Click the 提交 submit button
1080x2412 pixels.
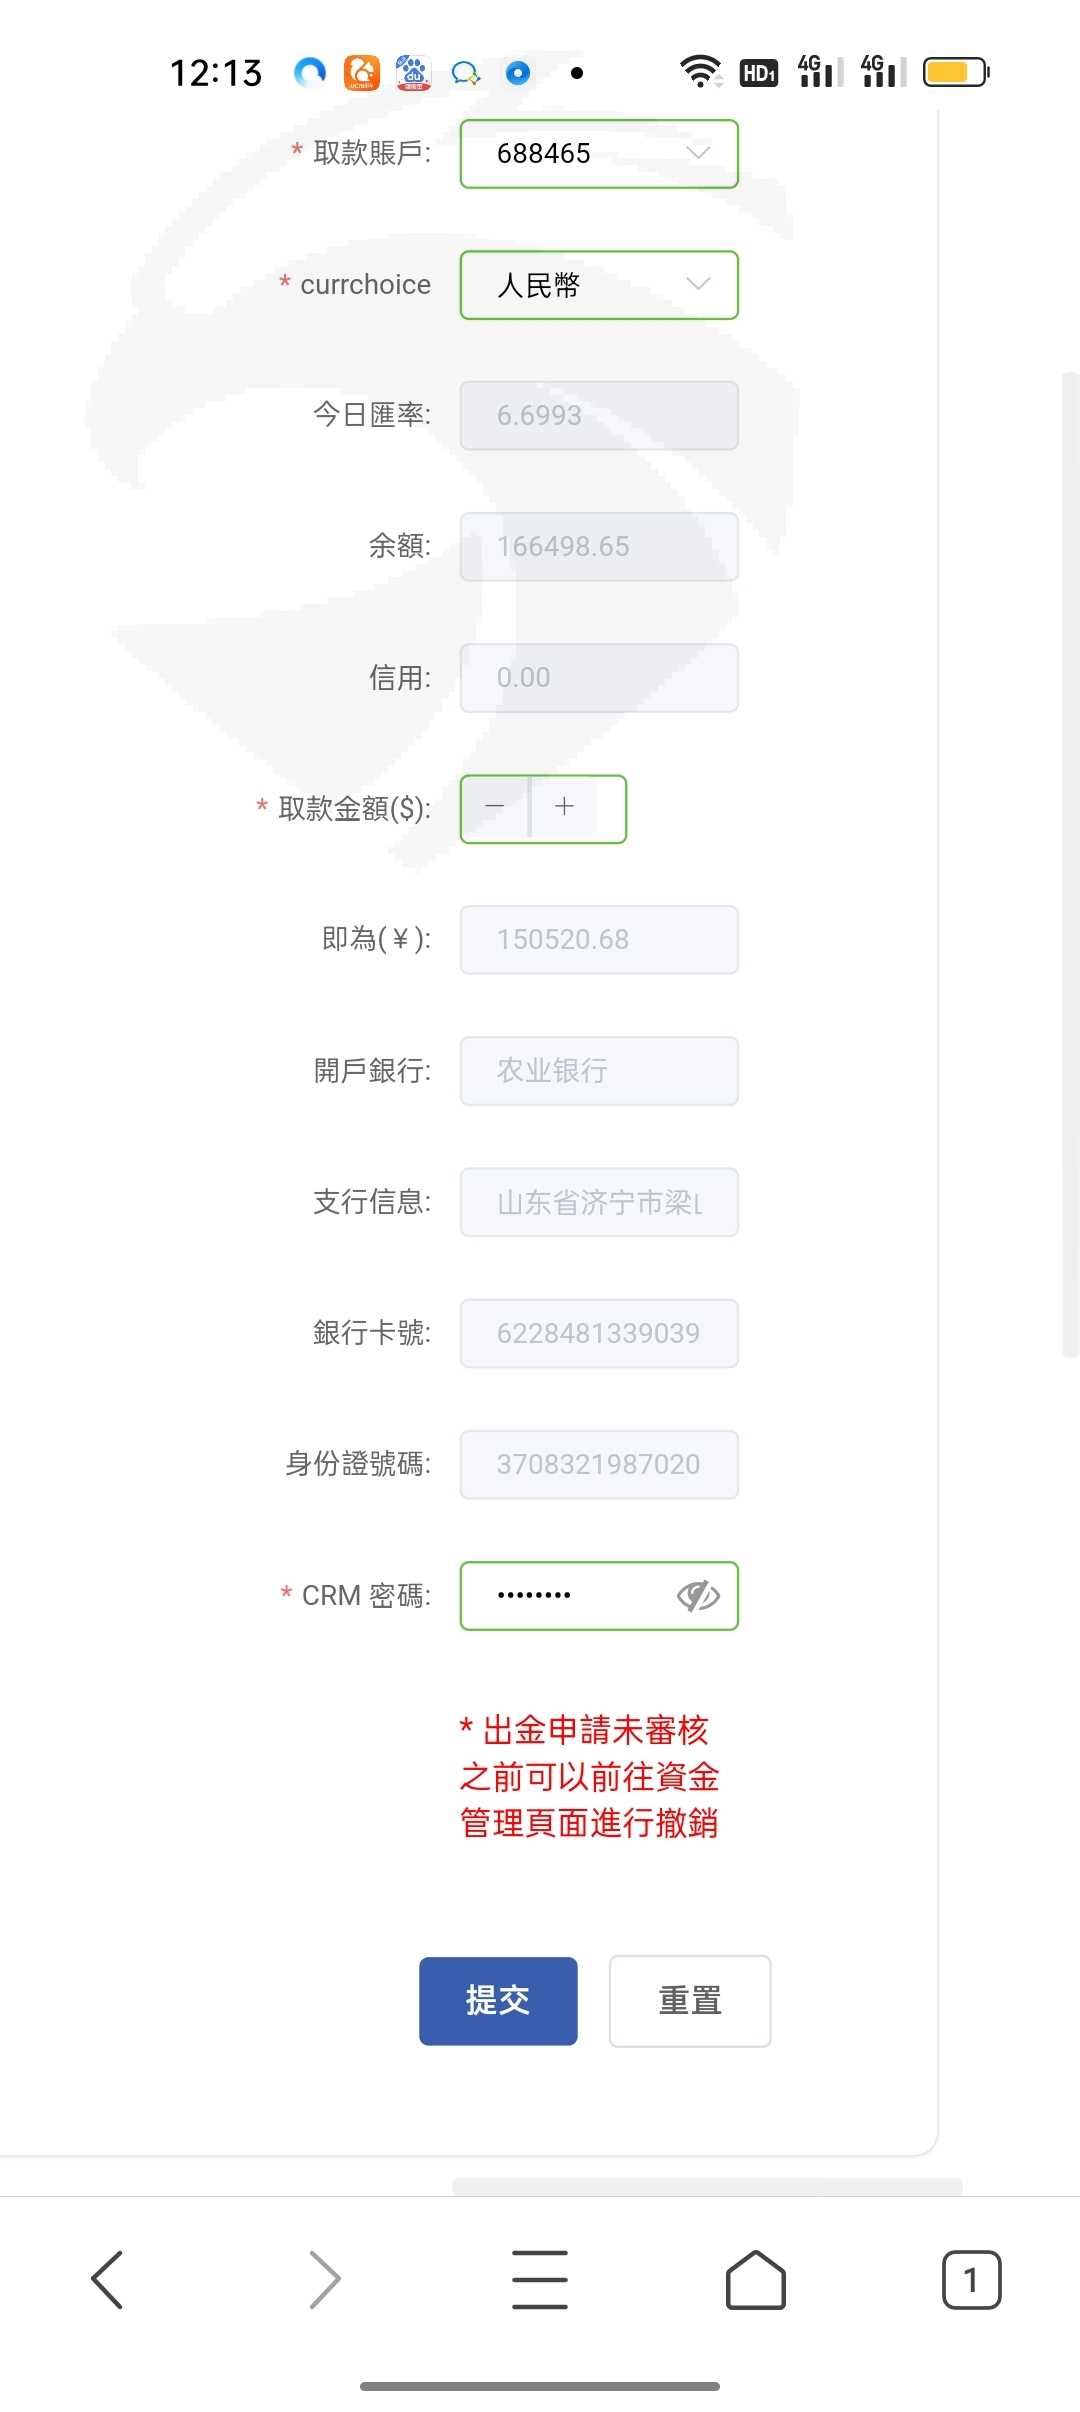(498, 2001)
